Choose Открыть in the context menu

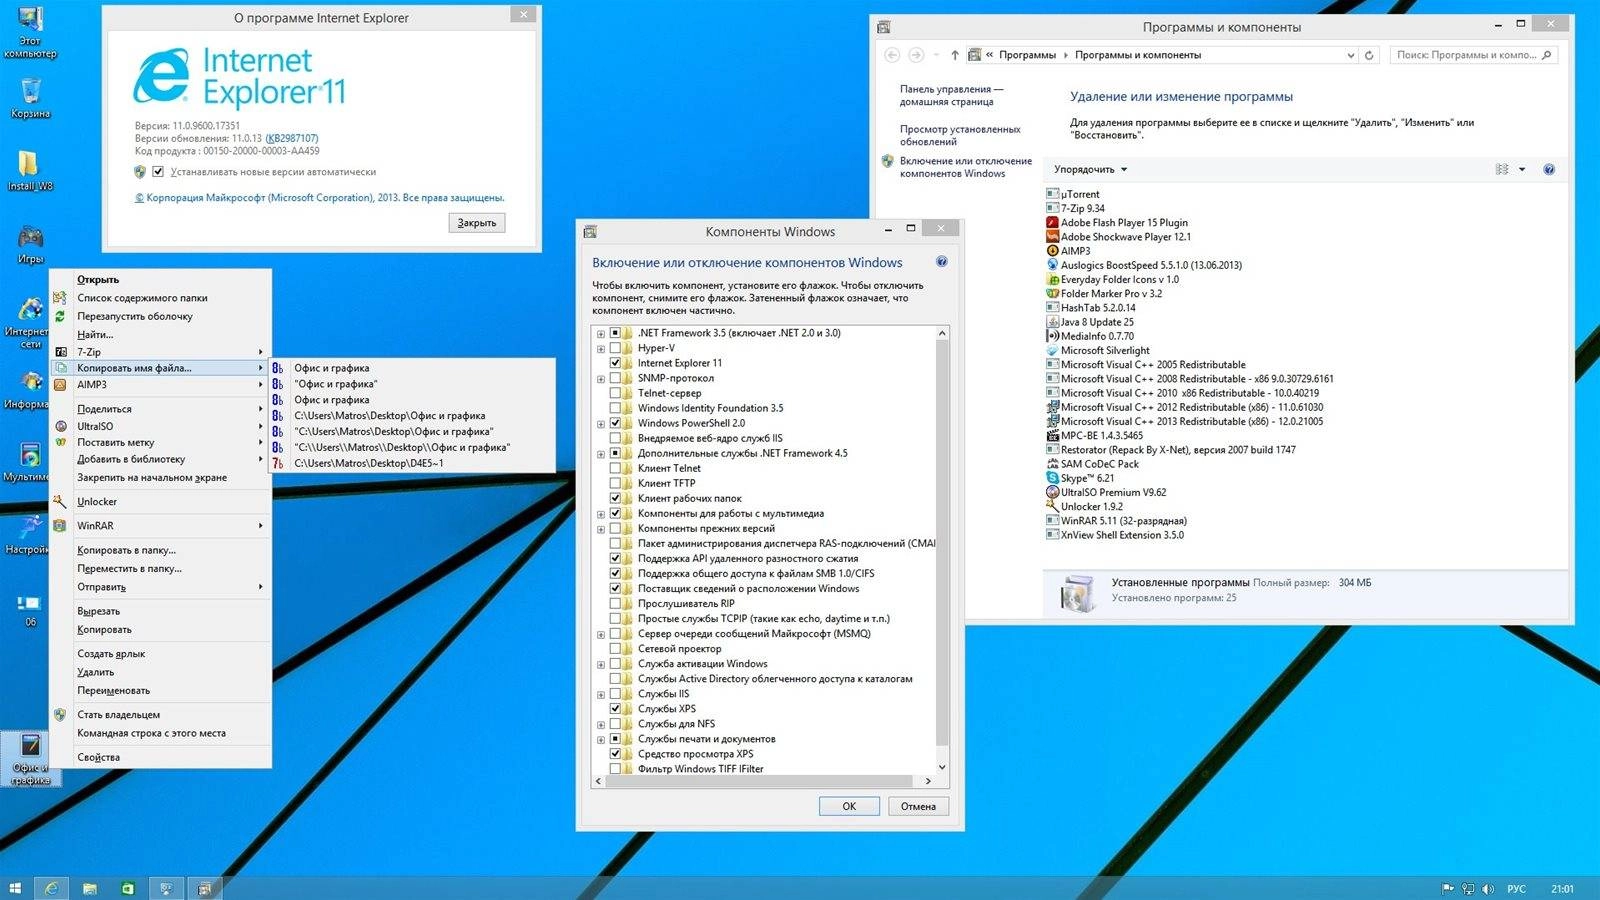[x=160, y=279]
